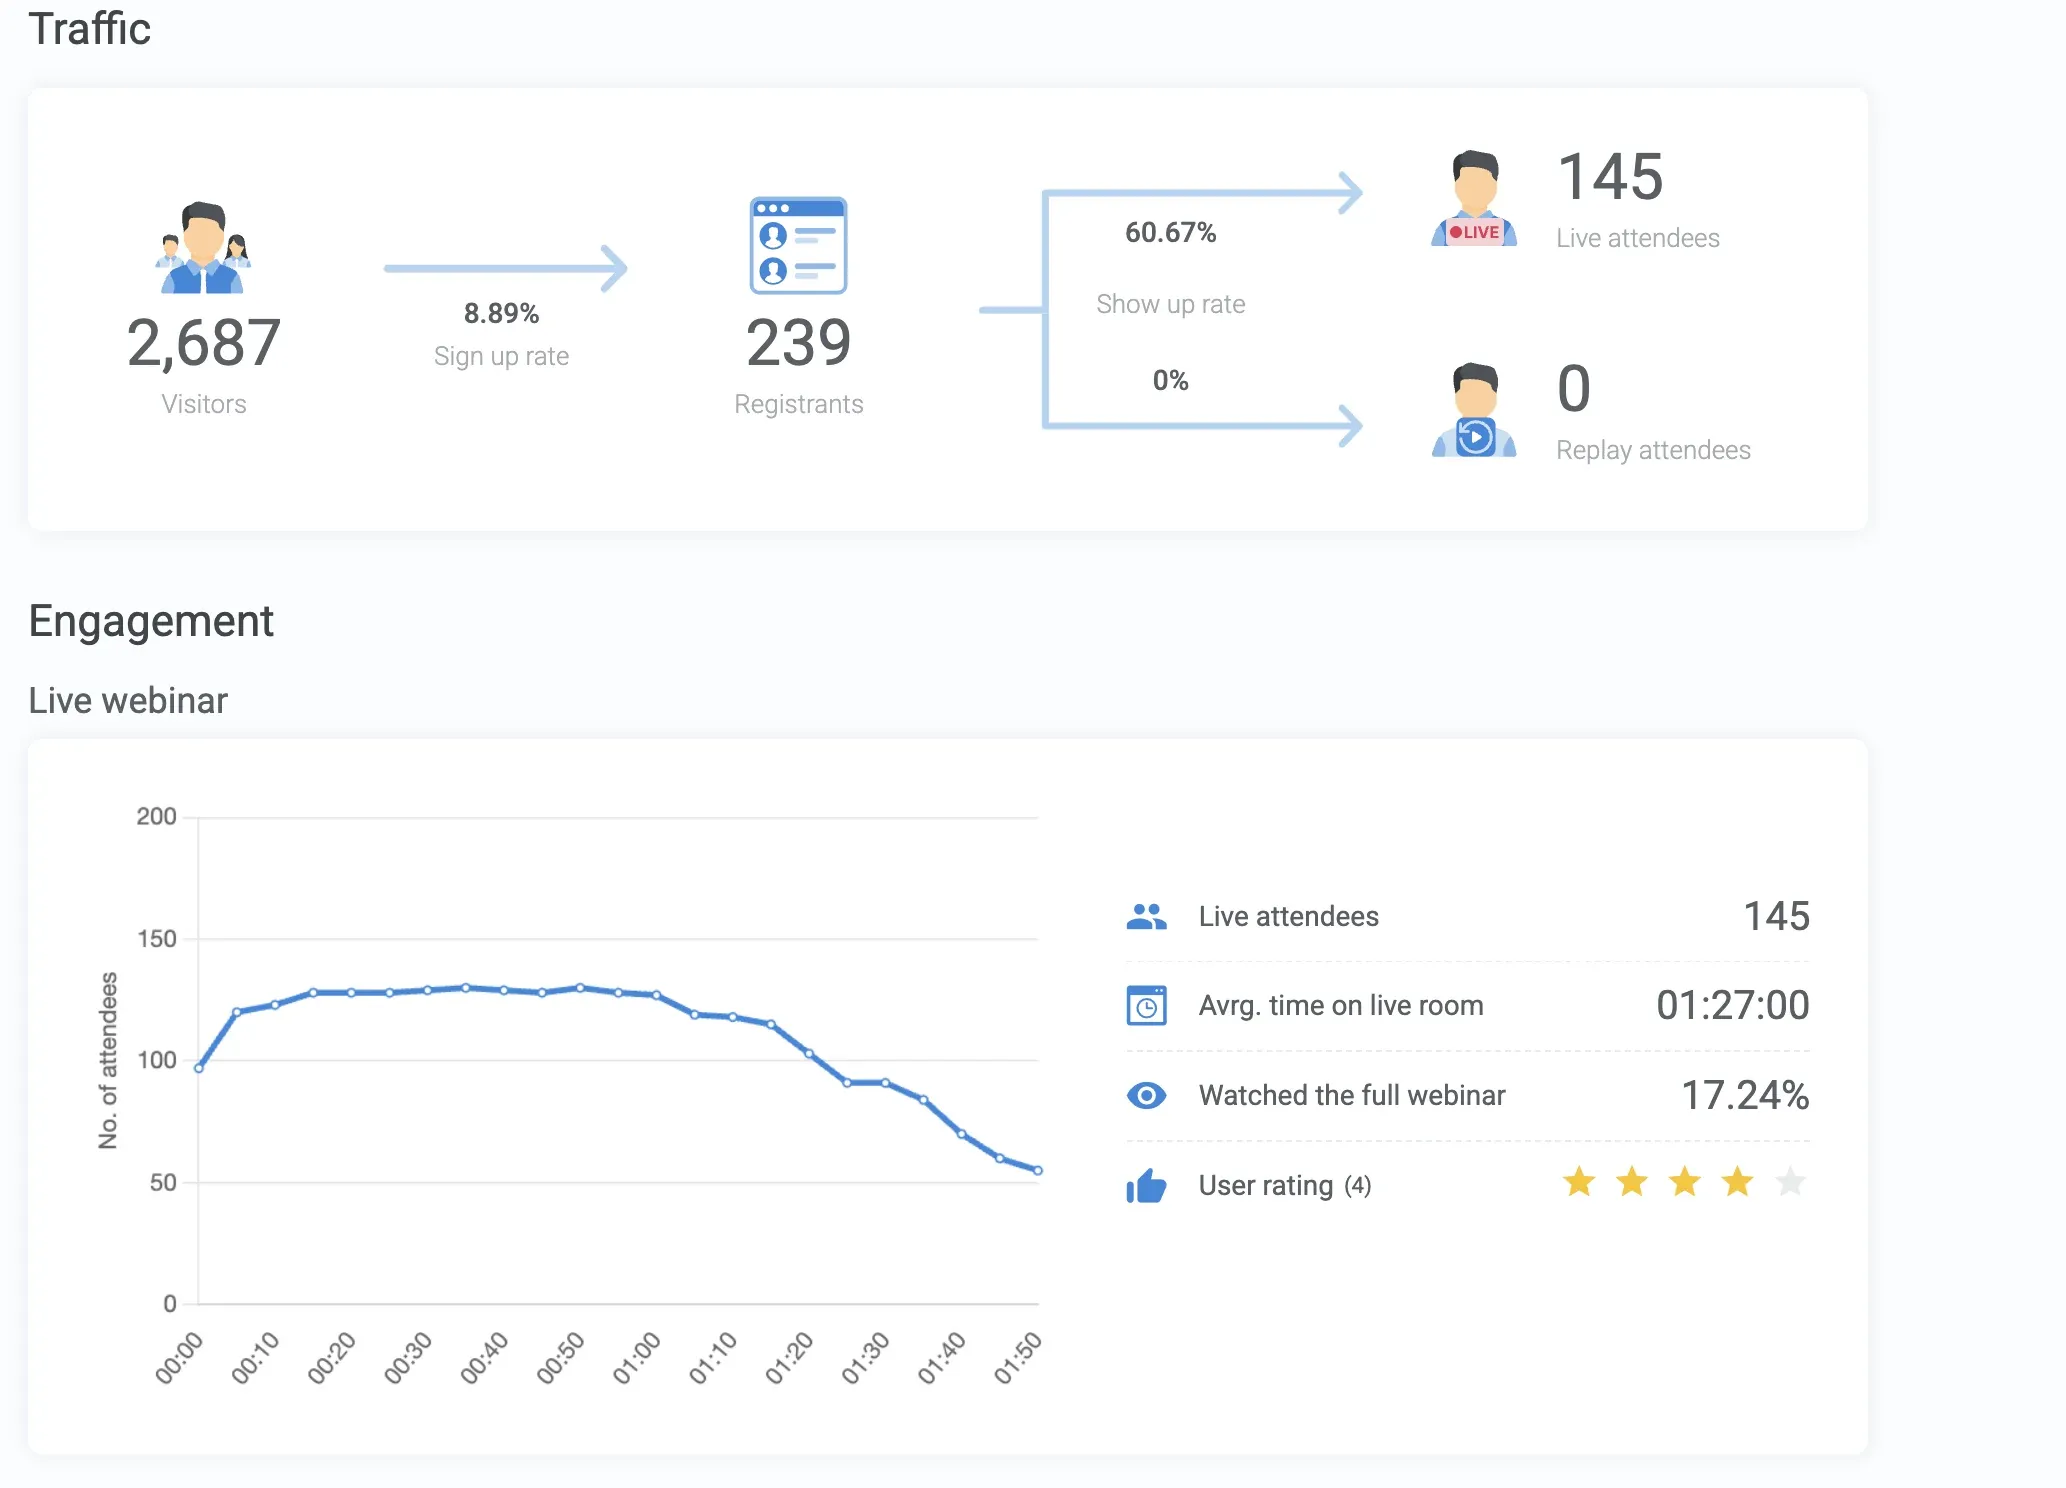Click the Registrants form icon
The width and height of the screenshot is (2066, 1488).
coord(798,245)
